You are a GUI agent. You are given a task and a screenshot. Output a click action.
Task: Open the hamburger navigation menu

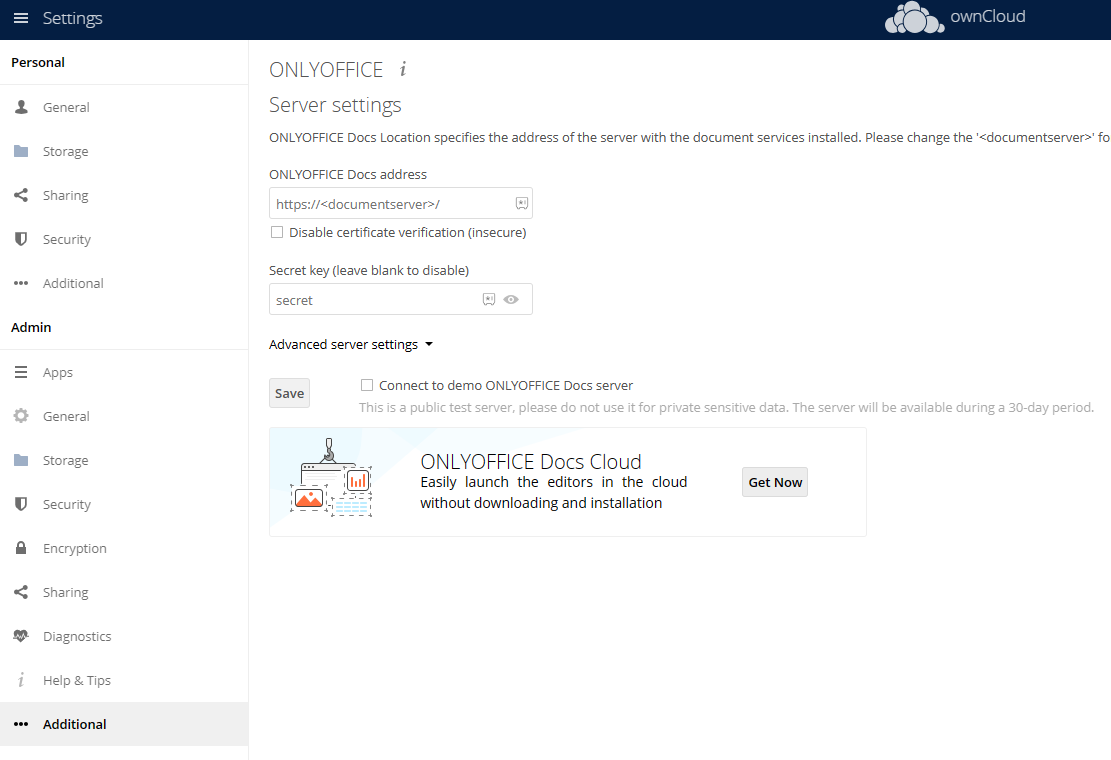click(x=21, y=19)
